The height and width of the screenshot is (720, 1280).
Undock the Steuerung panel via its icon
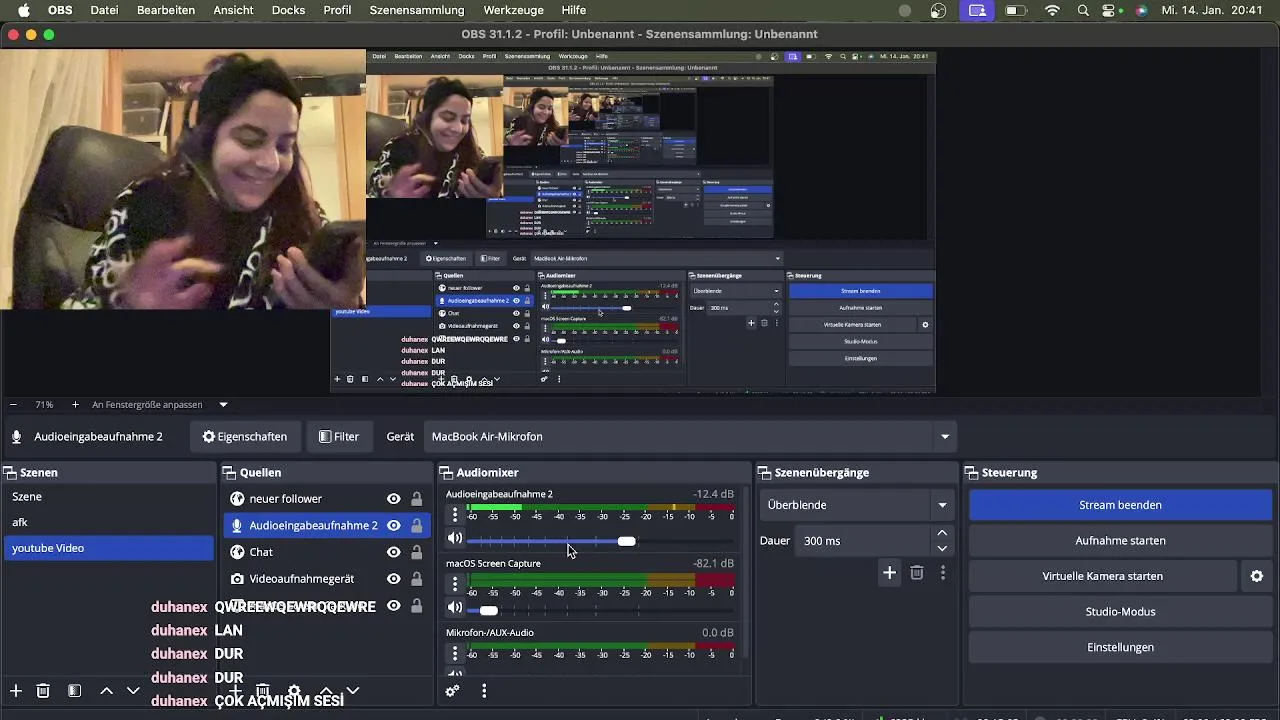pos(972,473)
